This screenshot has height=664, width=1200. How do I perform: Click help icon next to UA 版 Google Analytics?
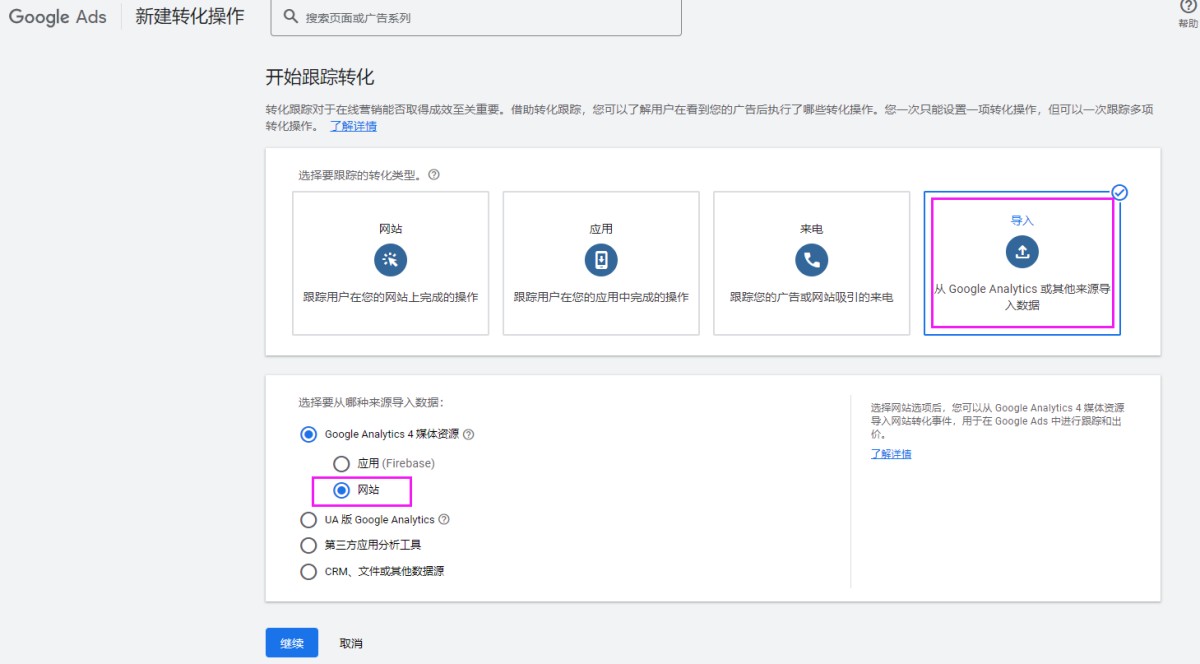[444, 520]
